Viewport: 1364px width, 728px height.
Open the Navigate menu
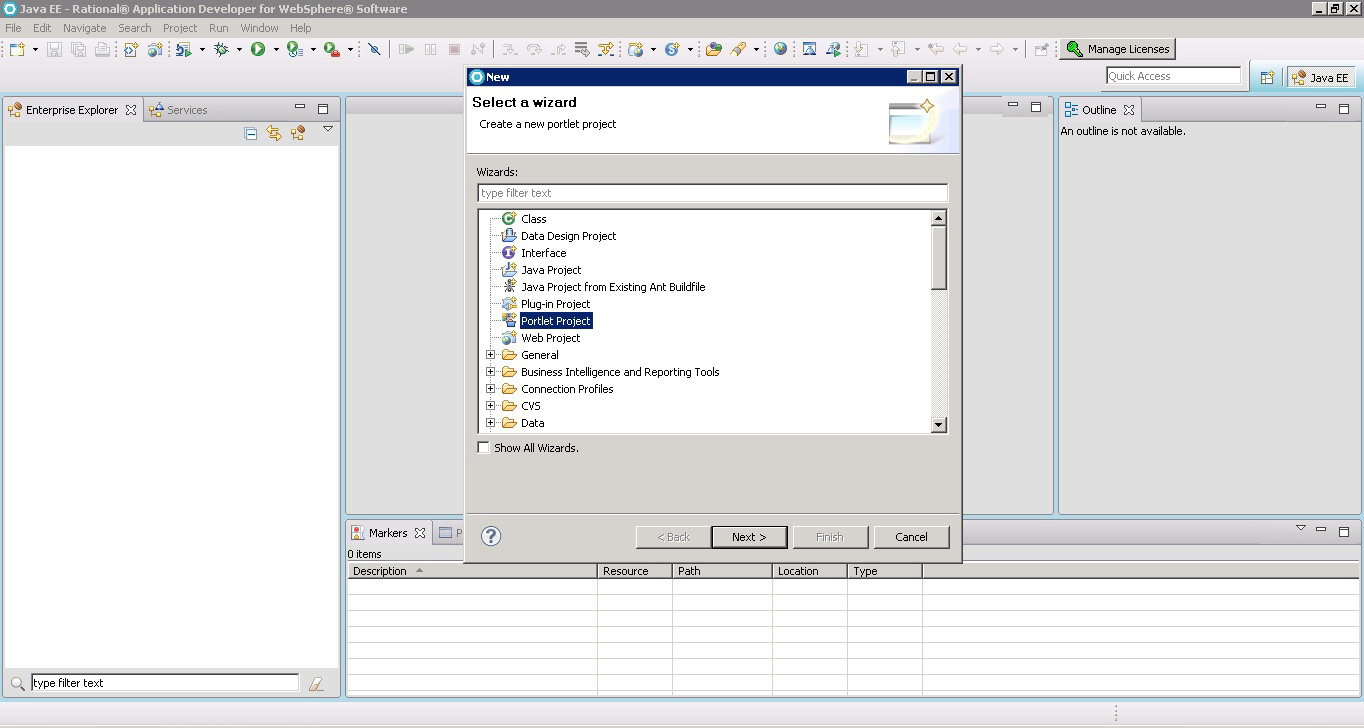84,28
